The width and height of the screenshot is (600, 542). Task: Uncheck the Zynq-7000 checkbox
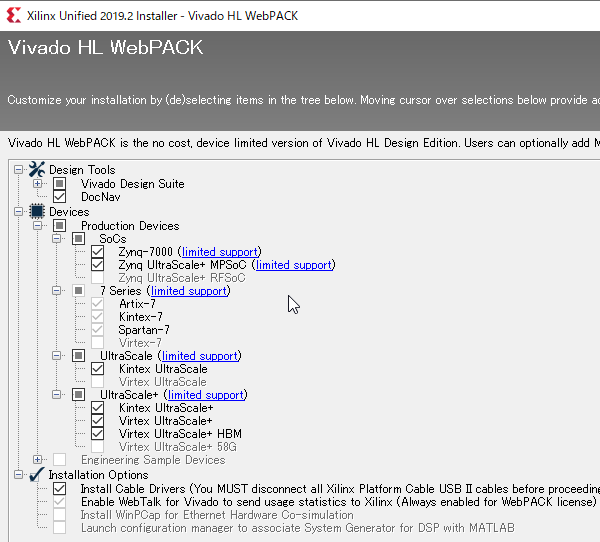97,252
